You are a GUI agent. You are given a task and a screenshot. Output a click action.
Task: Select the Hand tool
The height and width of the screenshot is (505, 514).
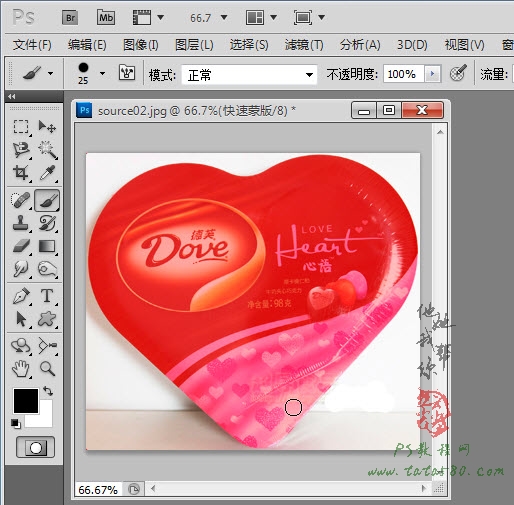(x=21, y=369)
